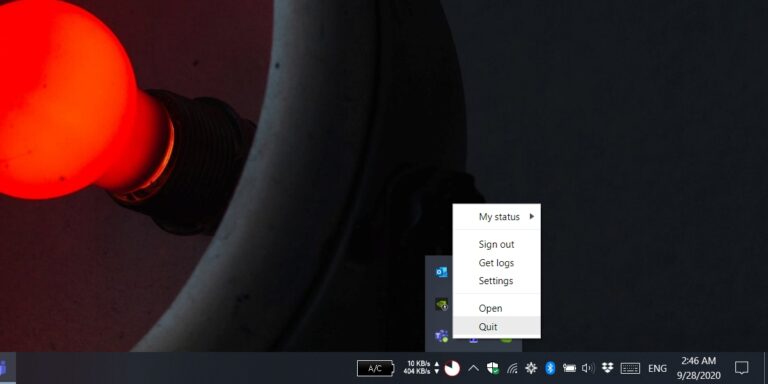Viewport: 768px width, 384px height.
Task: Click the network speed KB/s meter
Action: [x=421, y=368]
